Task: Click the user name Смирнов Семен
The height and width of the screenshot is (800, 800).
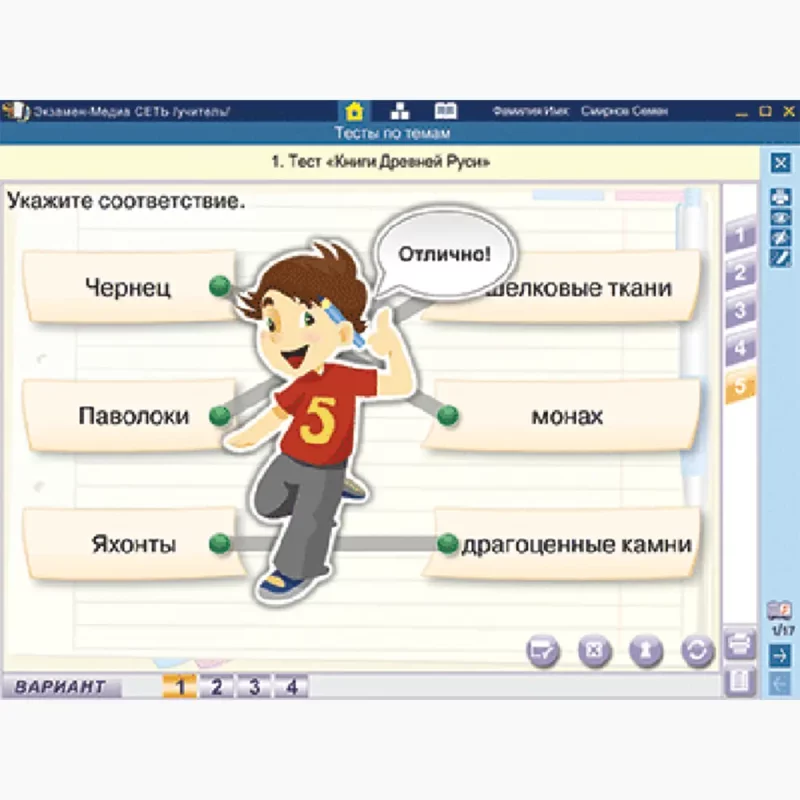Action: (624, 111)
